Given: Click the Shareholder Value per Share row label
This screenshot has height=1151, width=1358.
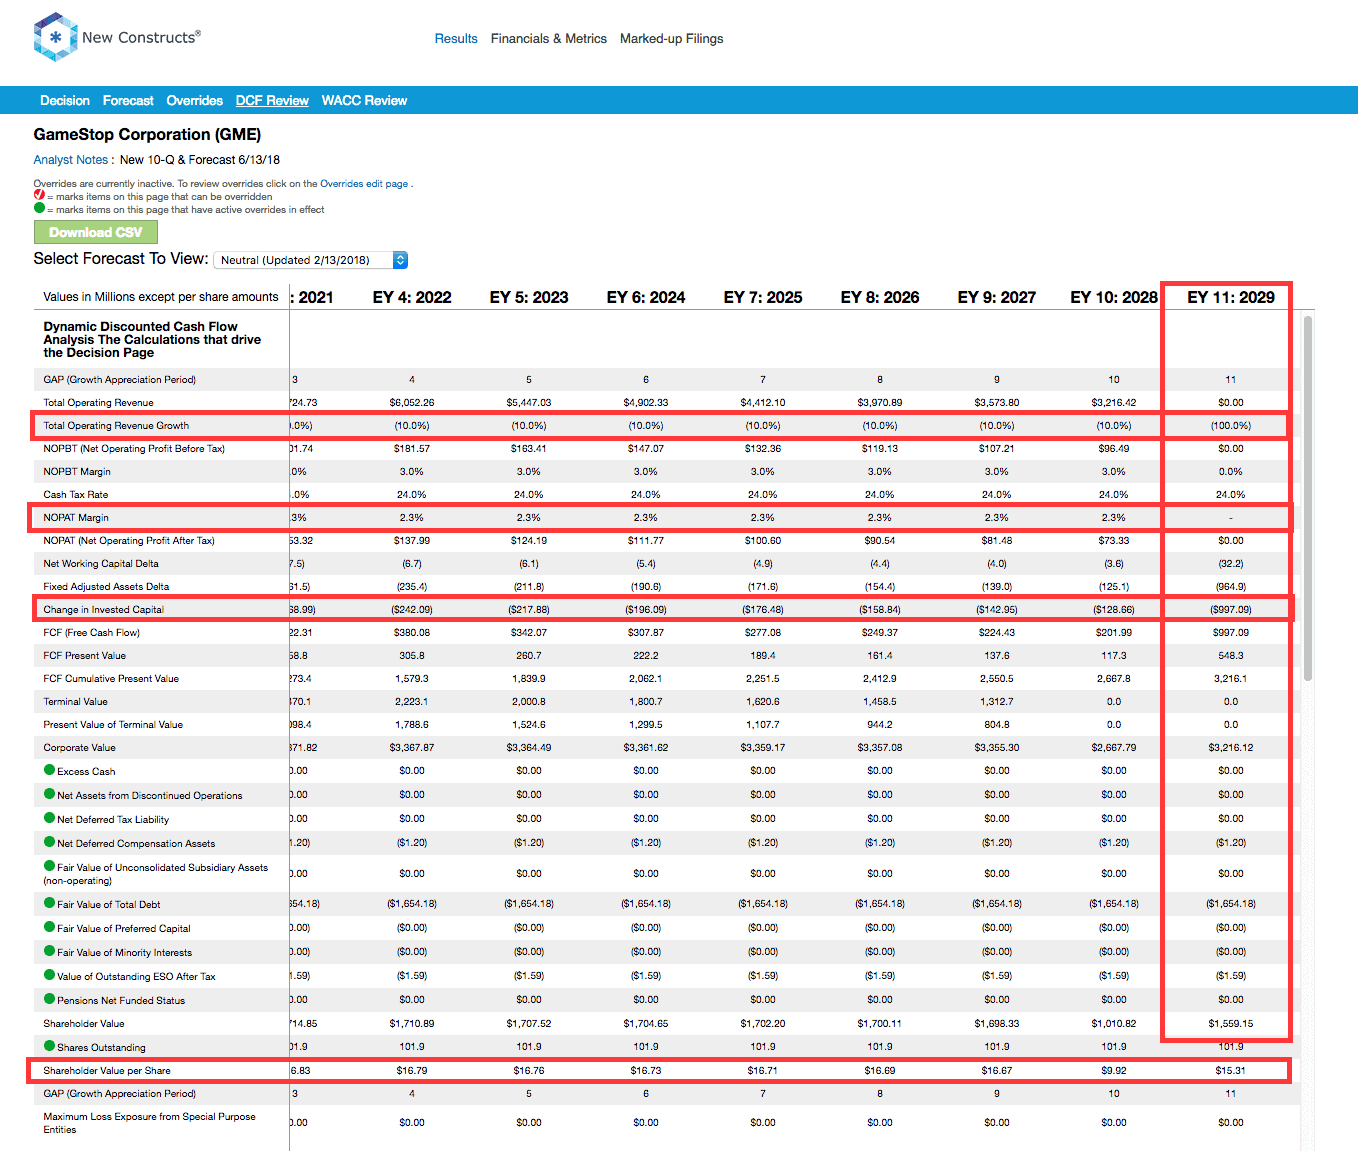Looking at the screenshot, I should point(107,1071).
